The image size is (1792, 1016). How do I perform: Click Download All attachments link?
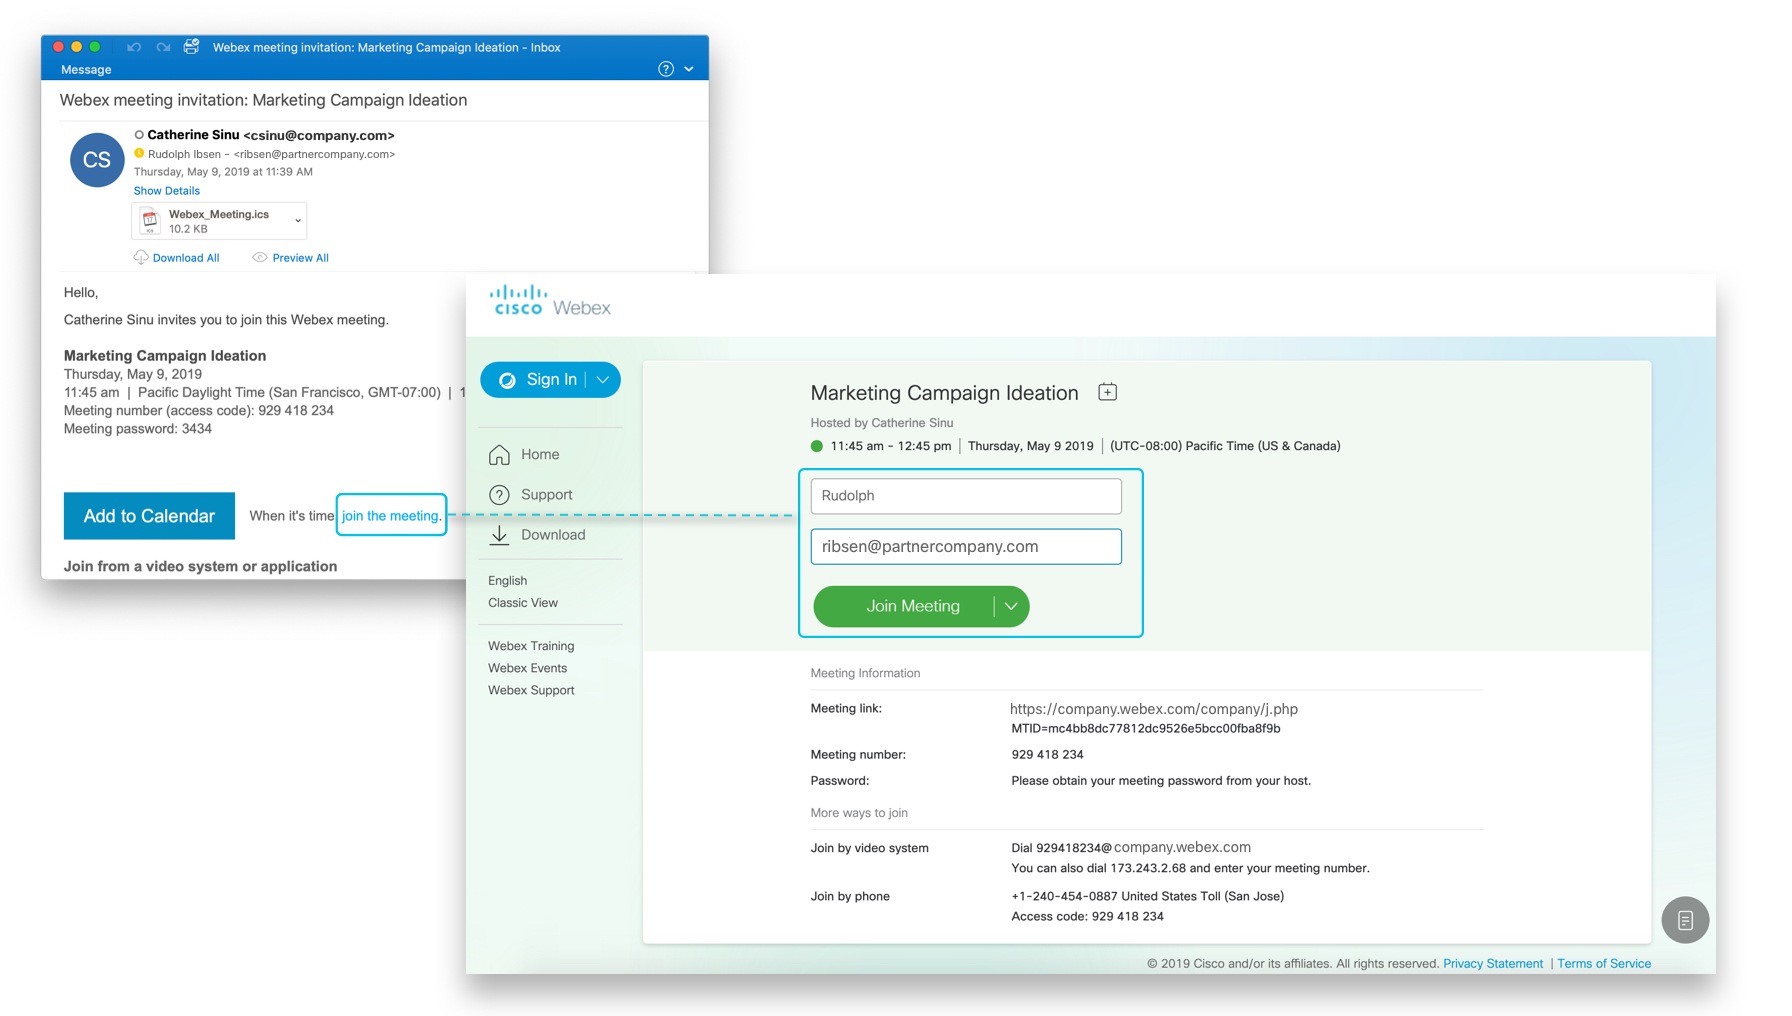click(x=186, y=258)
